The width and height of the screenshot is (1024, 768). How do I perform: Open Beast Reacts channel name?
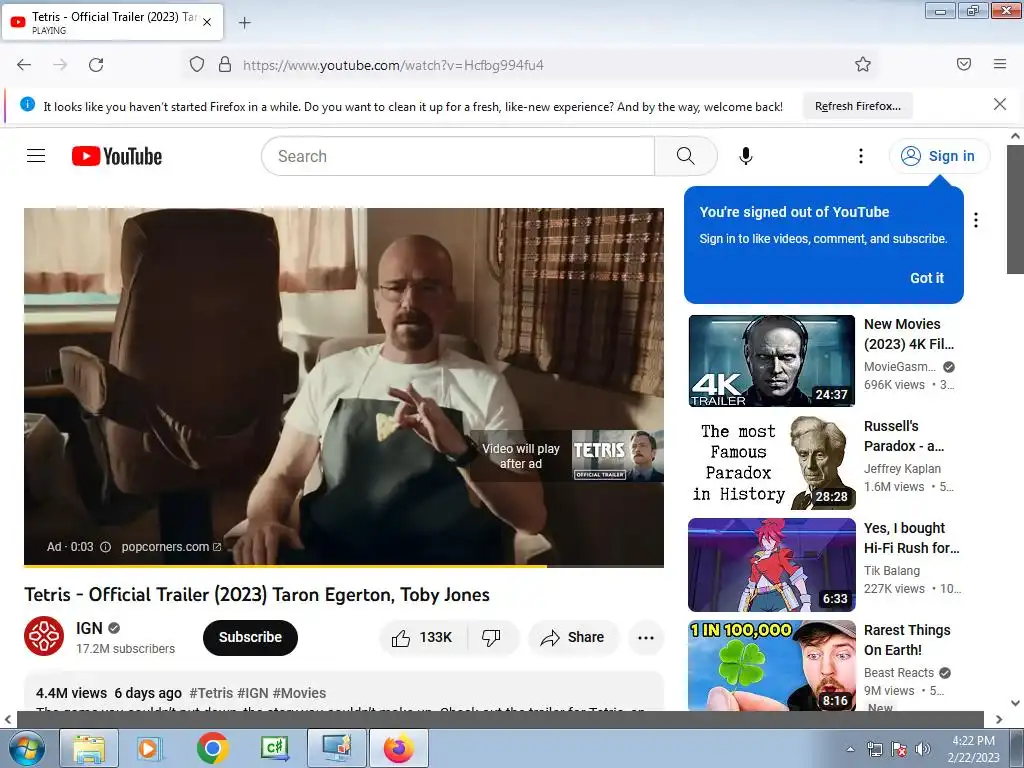899,673
